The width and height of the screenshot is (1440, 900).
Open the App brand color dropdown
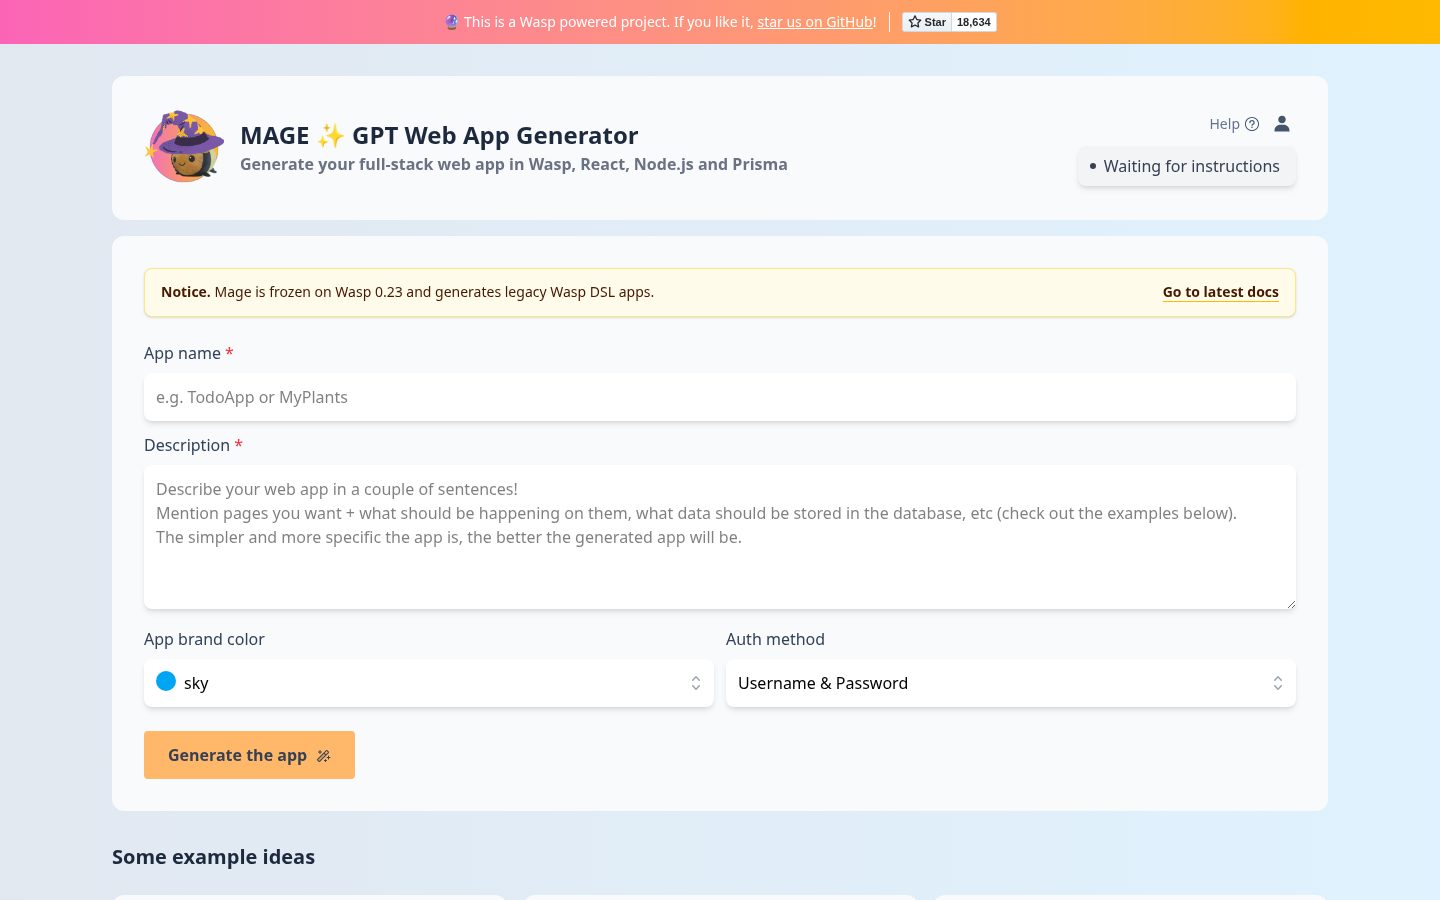429,683
